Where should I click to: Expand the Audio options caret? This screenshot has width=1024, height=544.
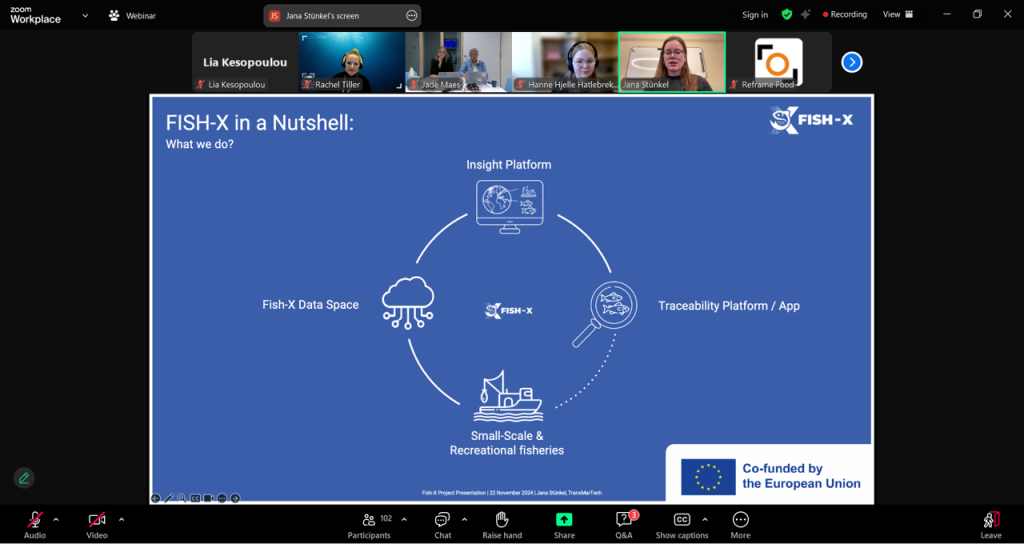[x=56, y=520]
